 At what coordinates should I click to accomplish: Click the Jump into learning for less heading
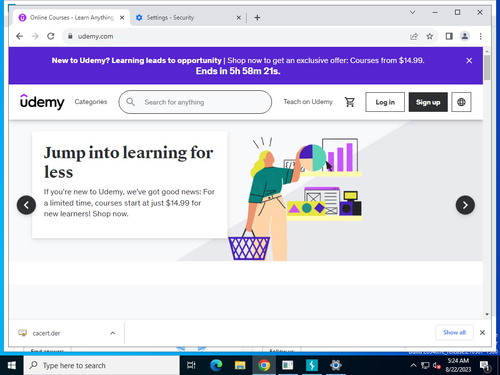[128, 162]
